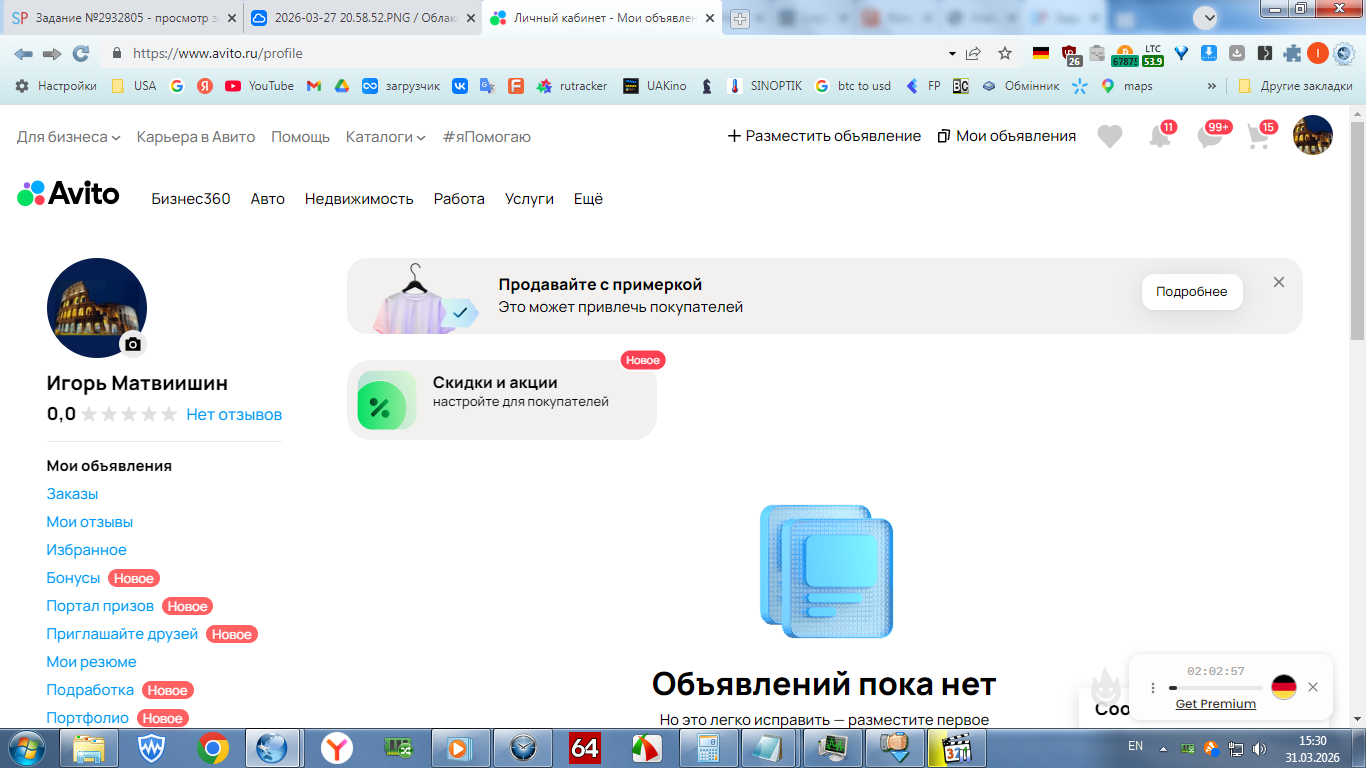Open the shopping cart with badge 15
The height and width of the screenshot is (768, 1366).
coord(1260,136)
